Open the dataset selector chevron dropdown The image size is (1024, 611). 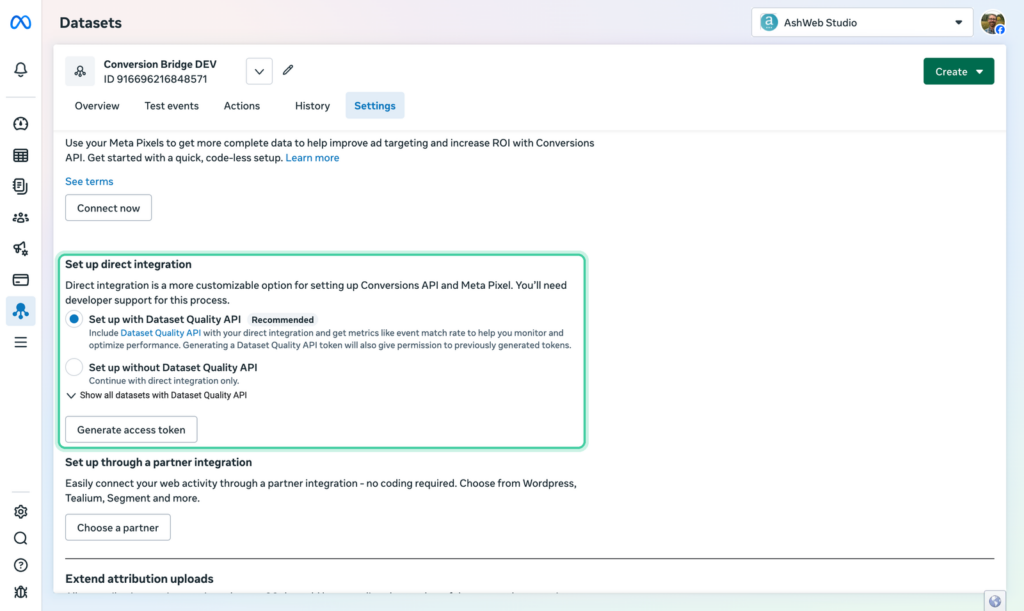coord(259,71)
